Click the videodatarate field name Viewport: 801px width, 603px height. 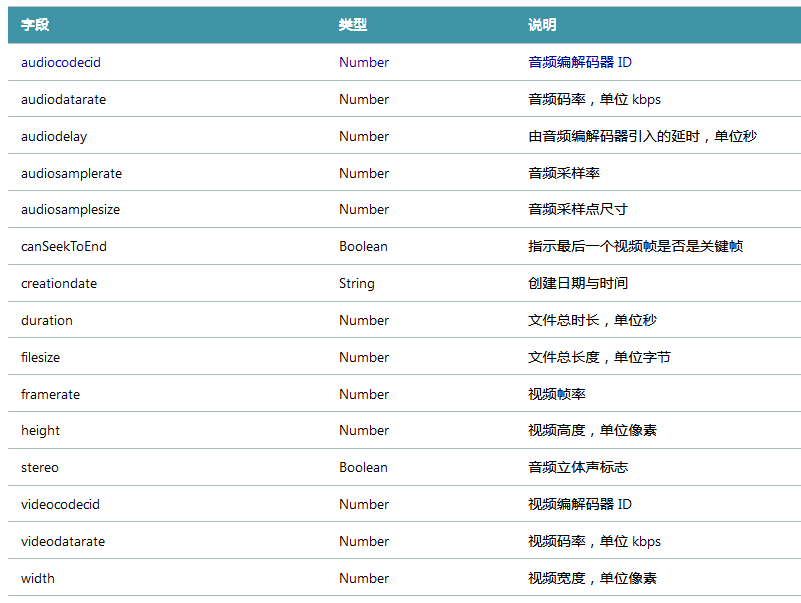pyautogui.click(x=63, y=541)
